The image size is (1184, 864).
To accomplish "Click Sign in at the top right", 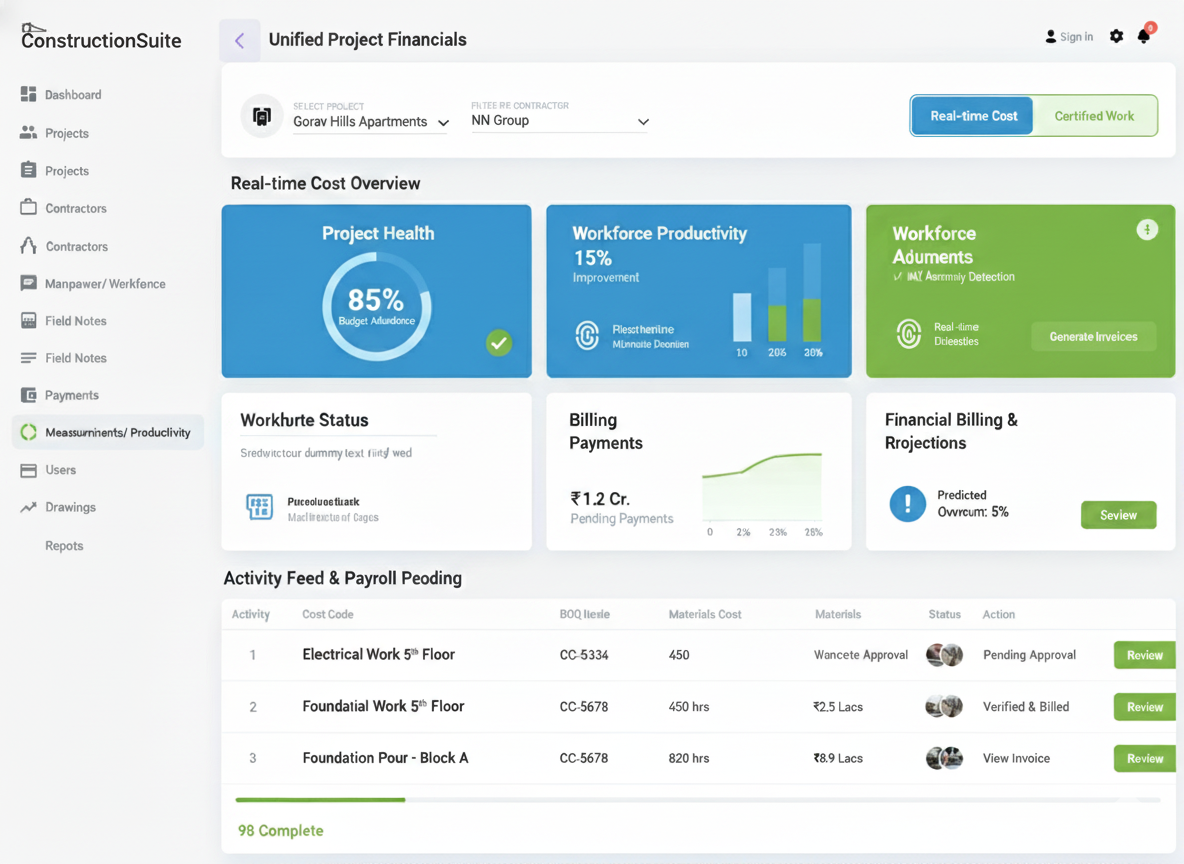I will 1069,37.
